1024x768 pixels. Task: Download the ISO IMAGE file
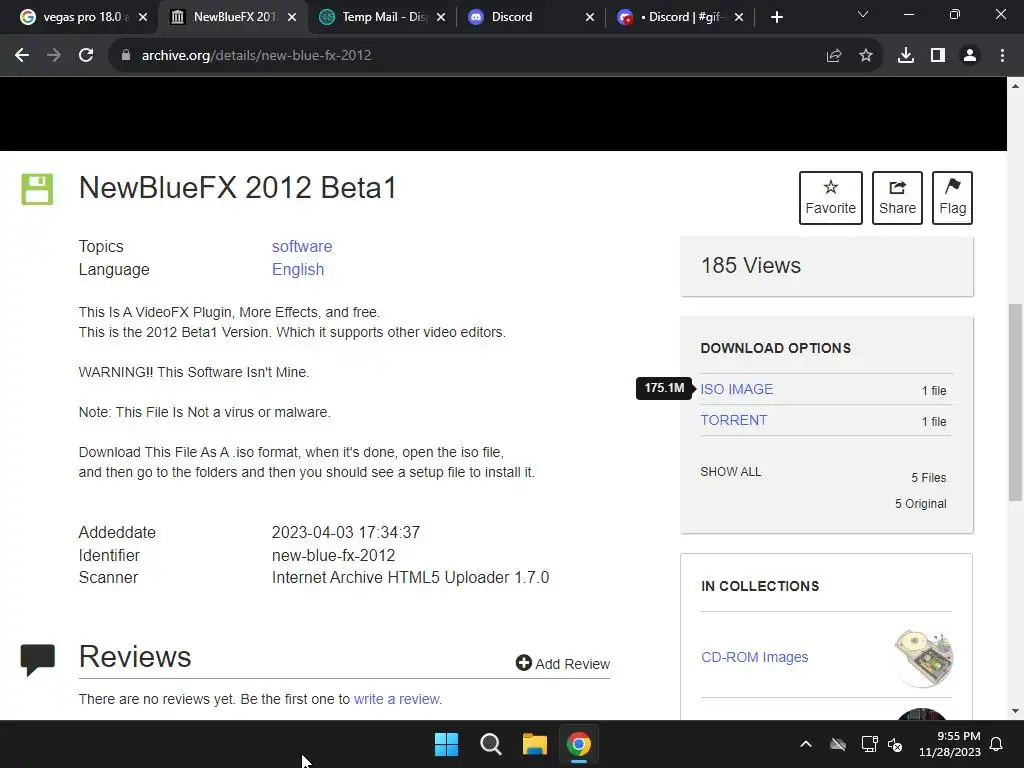736,389
